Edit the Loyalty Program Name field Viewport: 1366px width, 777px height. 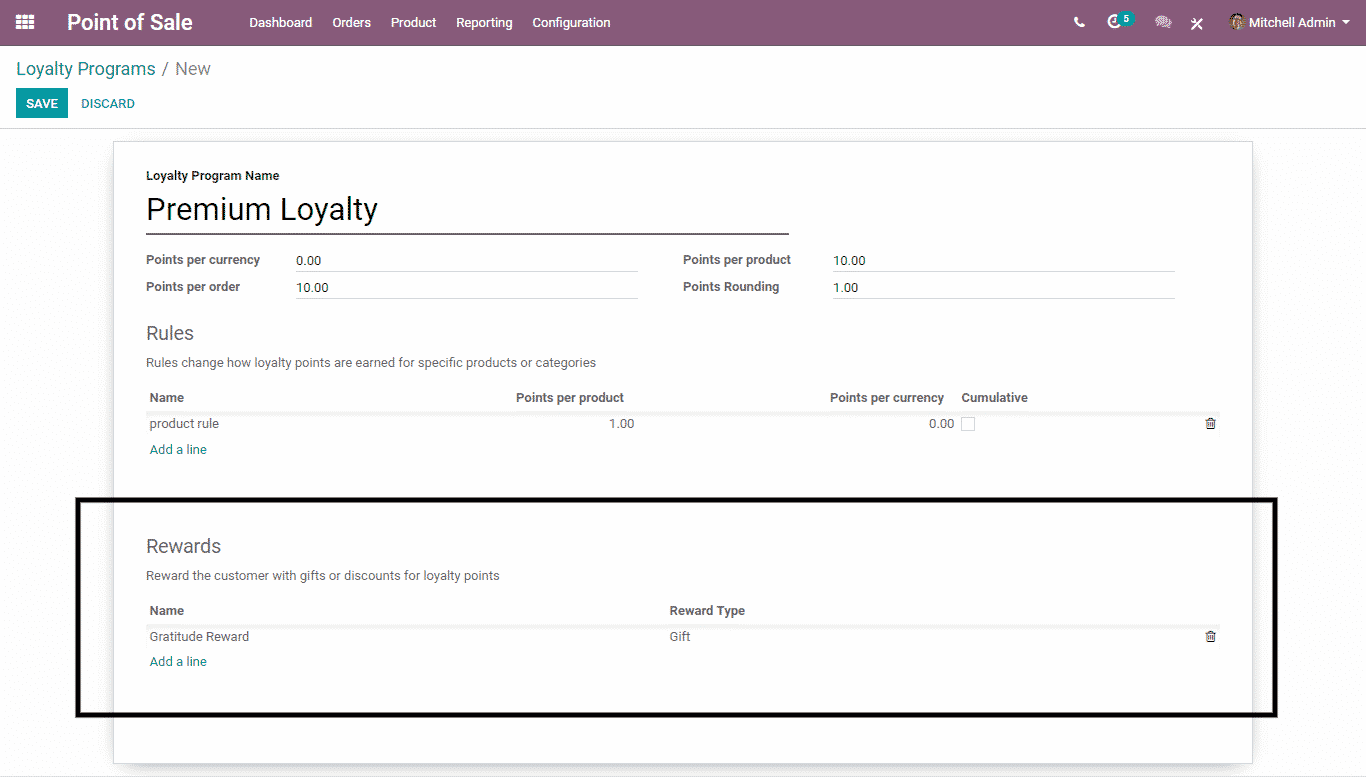pyautogui.click(x=467, y=210)
